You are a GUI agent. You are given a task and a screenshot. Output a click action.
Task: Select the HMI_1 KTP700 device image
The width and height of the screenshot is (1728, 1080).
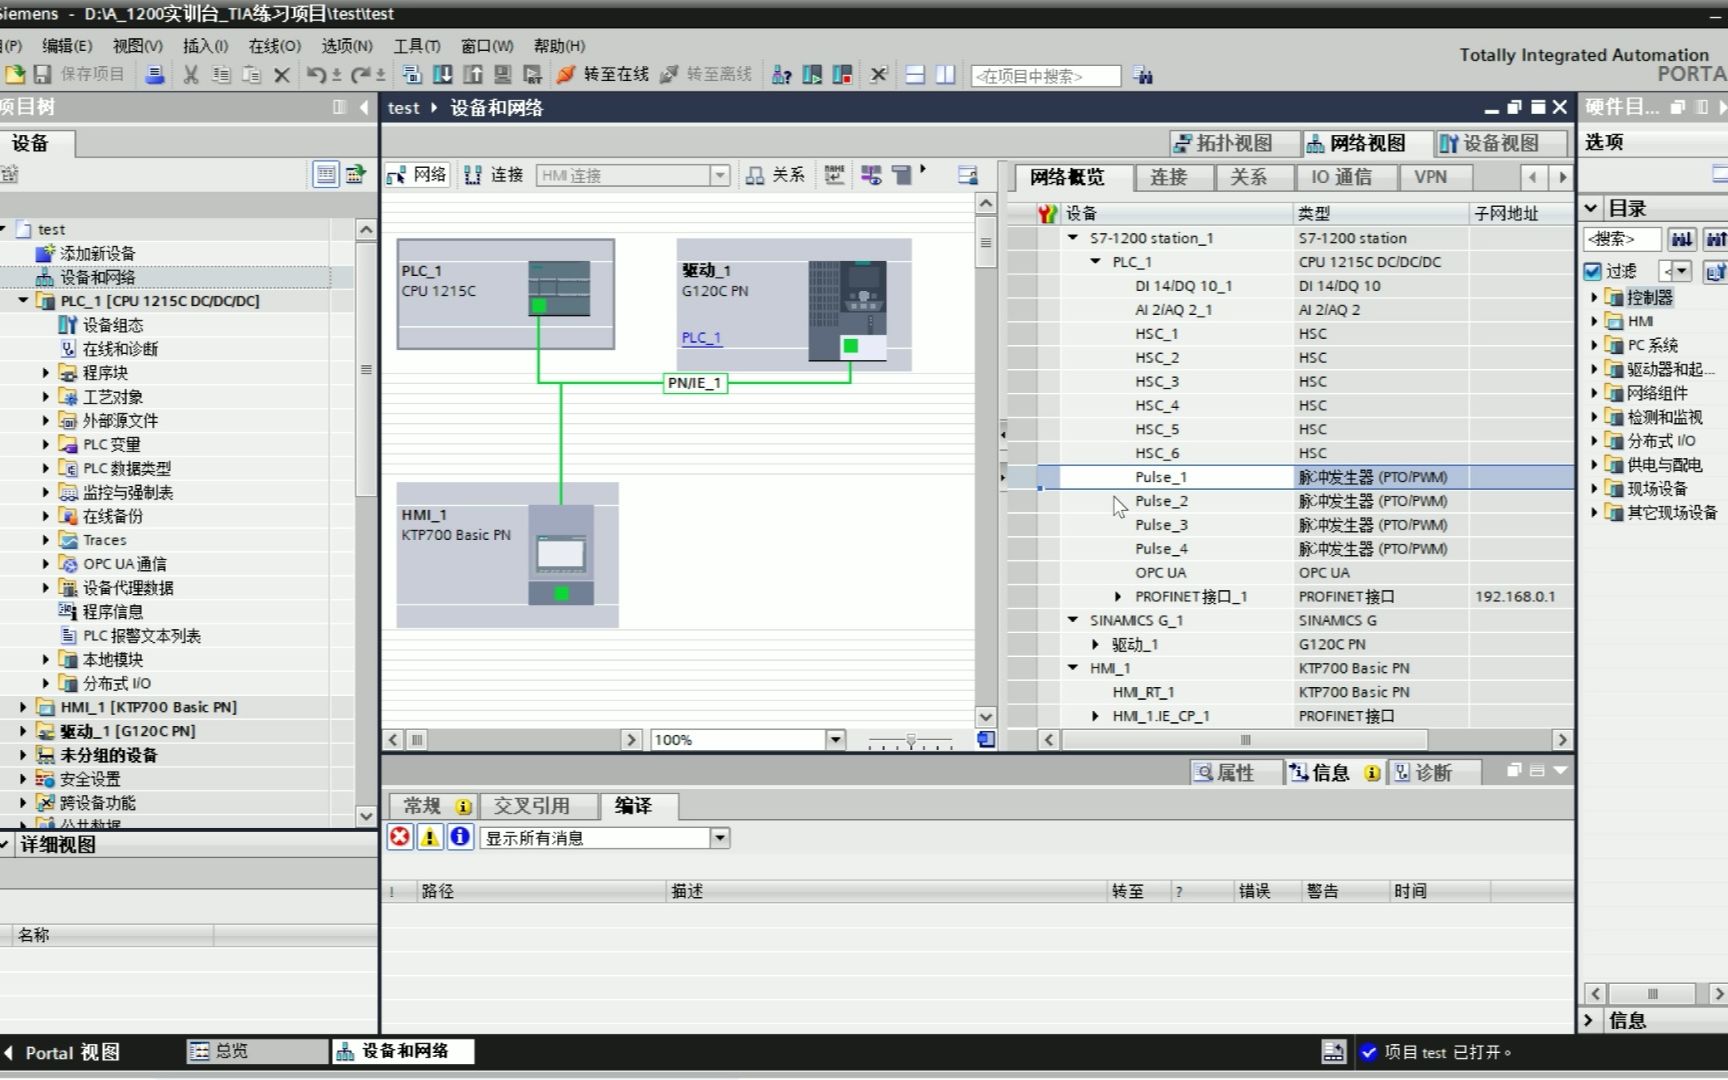coord(561,555)
